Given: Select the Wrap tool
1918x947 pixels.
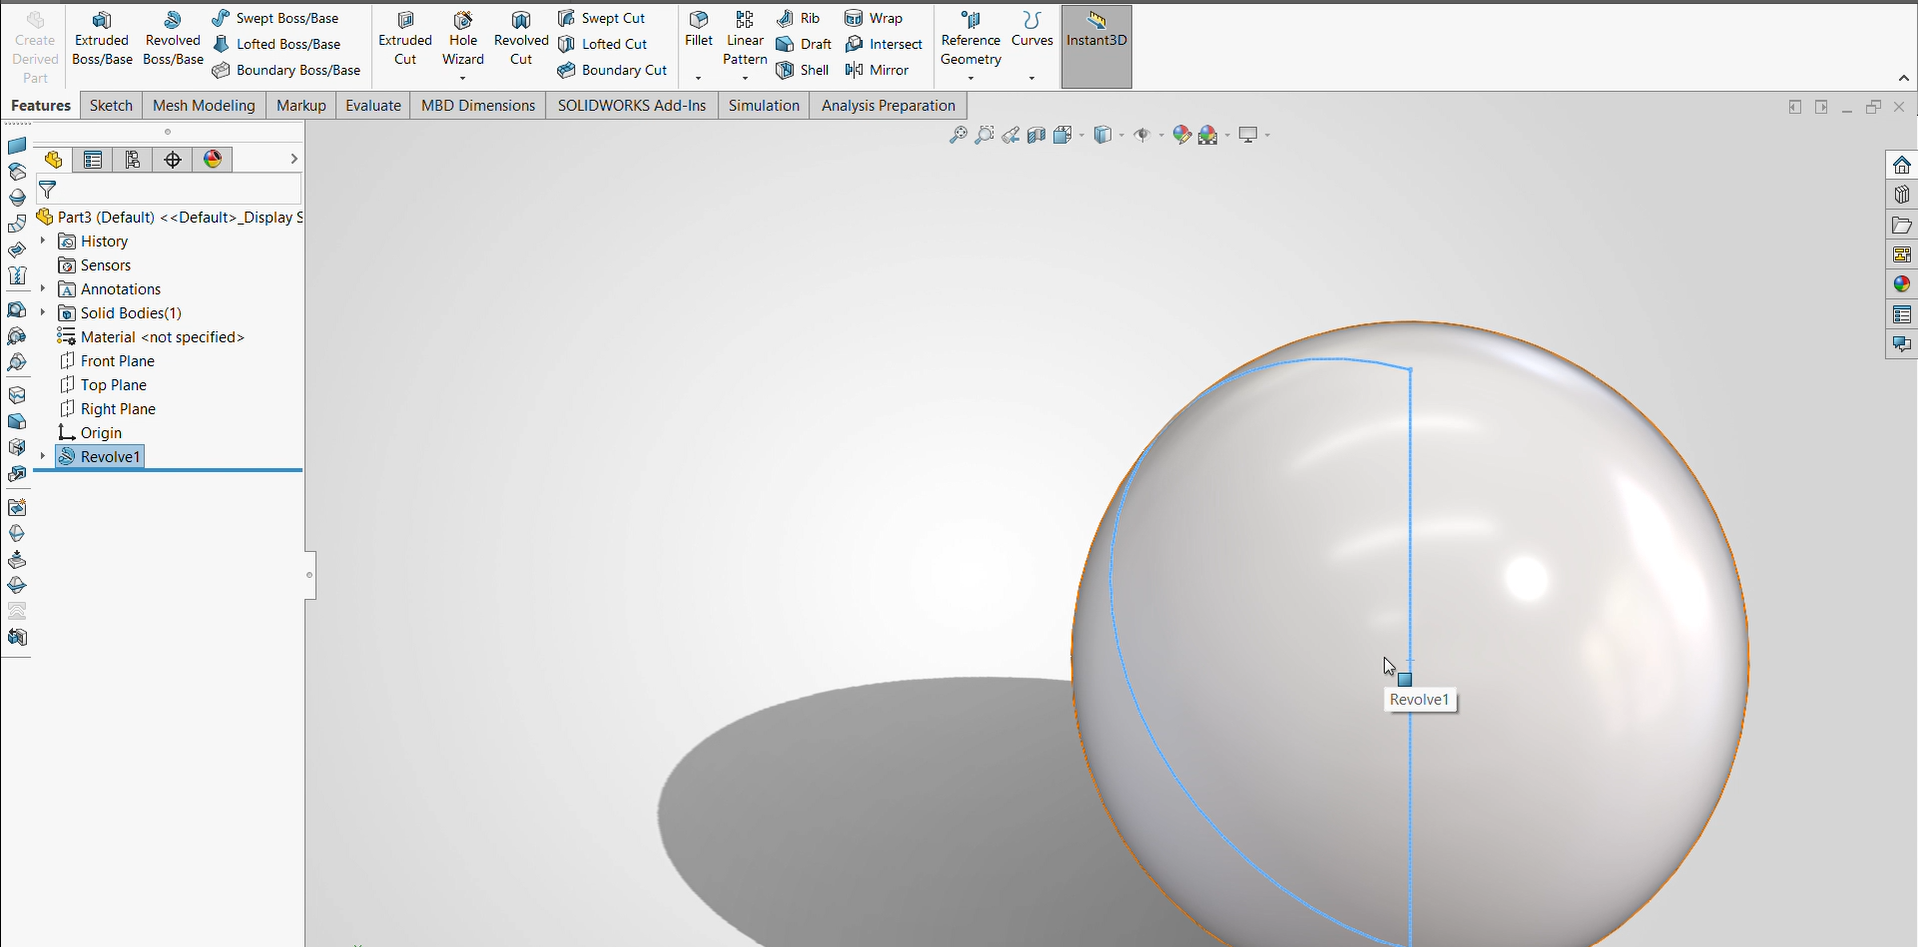Looking at the screenshot, I should pyautogui.click(x=873, y=18).
